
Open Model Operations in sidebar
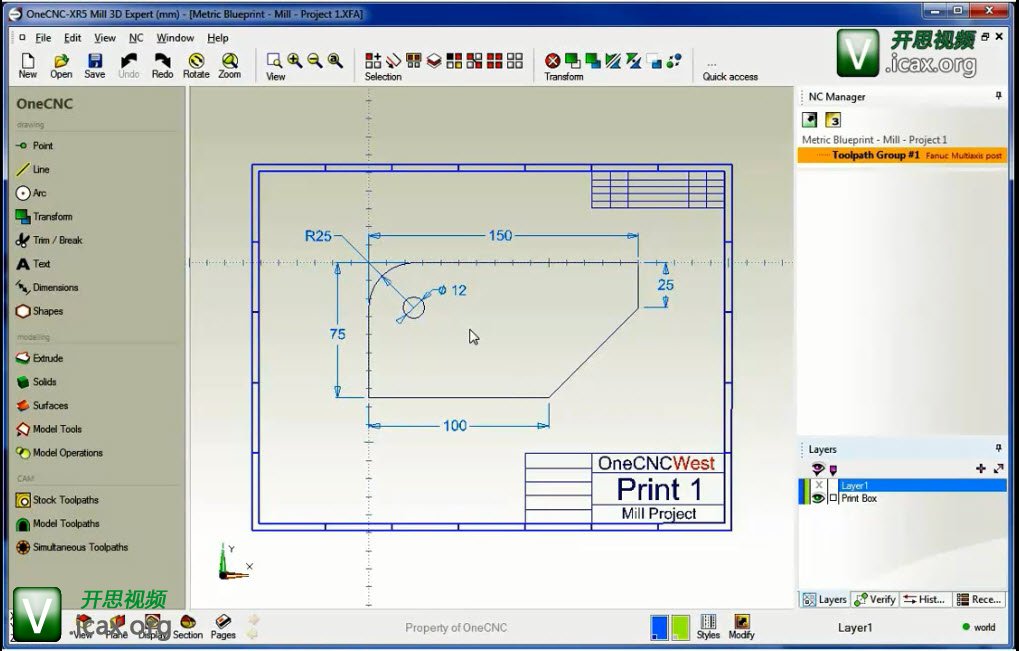(x=59, y=453)
